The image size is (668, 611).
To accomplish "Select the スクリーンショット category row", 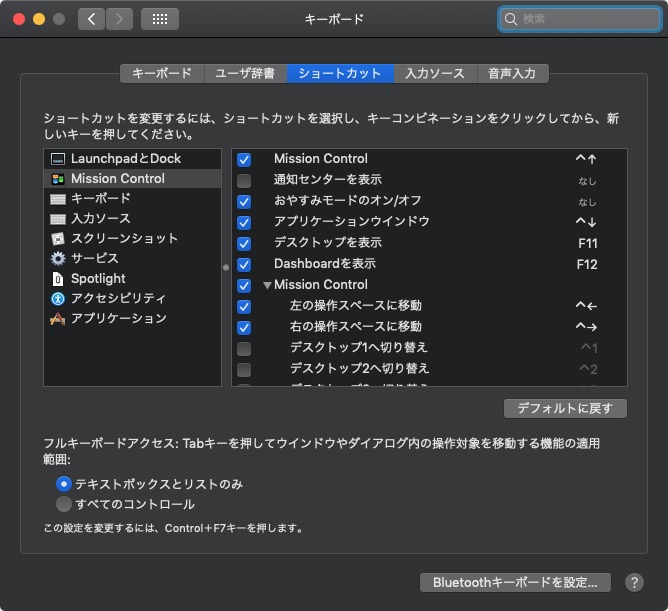I will [132, 239].
